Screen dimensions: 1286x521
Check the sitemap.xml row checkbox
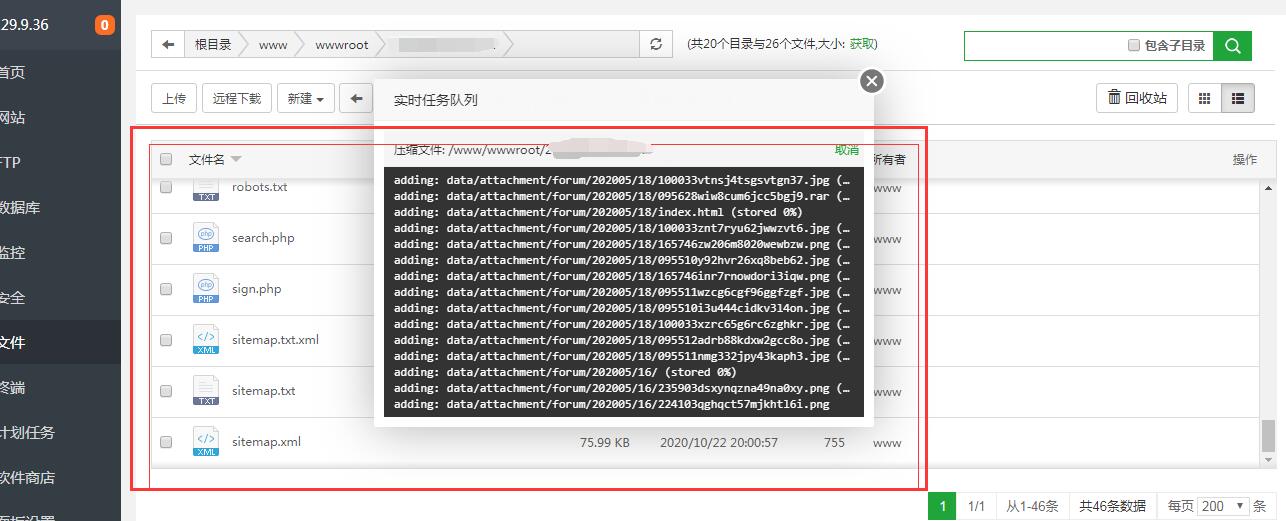166,442
